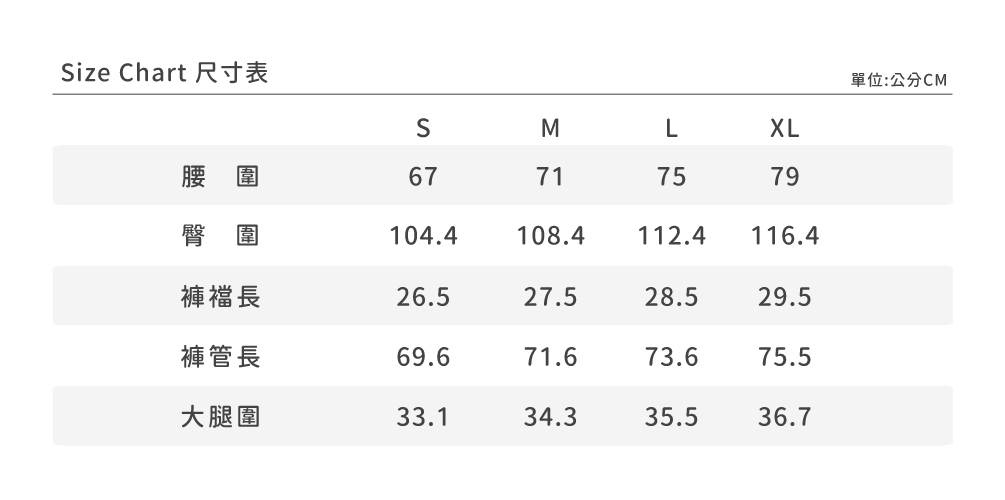The width and height of the screenshot is (1005, 500).
Task: Select hip value 108.4 under M
Action: point(551,236)
